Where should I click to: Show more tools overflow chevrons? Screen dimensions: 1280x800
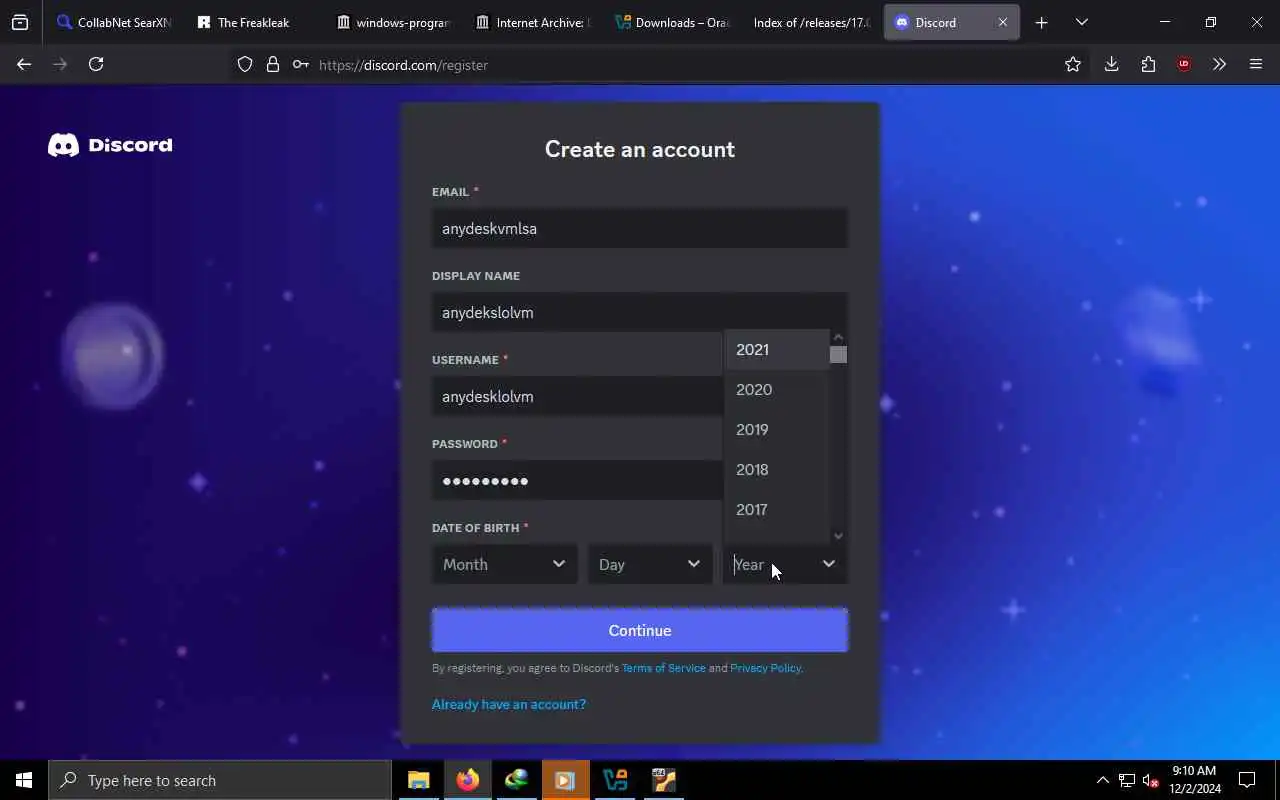(x=1219, y=64)
